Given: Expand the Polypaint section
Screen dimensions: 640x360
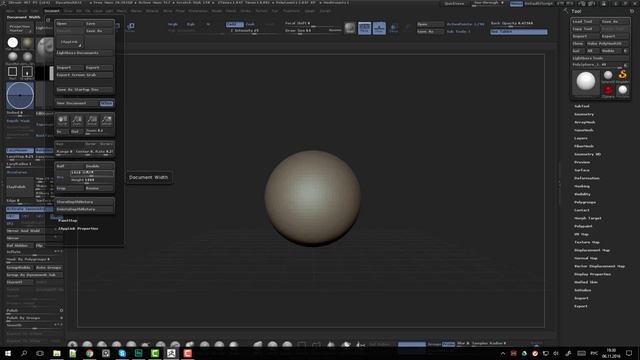Looking at the screenshot, I should pyautogui.click(x=583, y=226).
